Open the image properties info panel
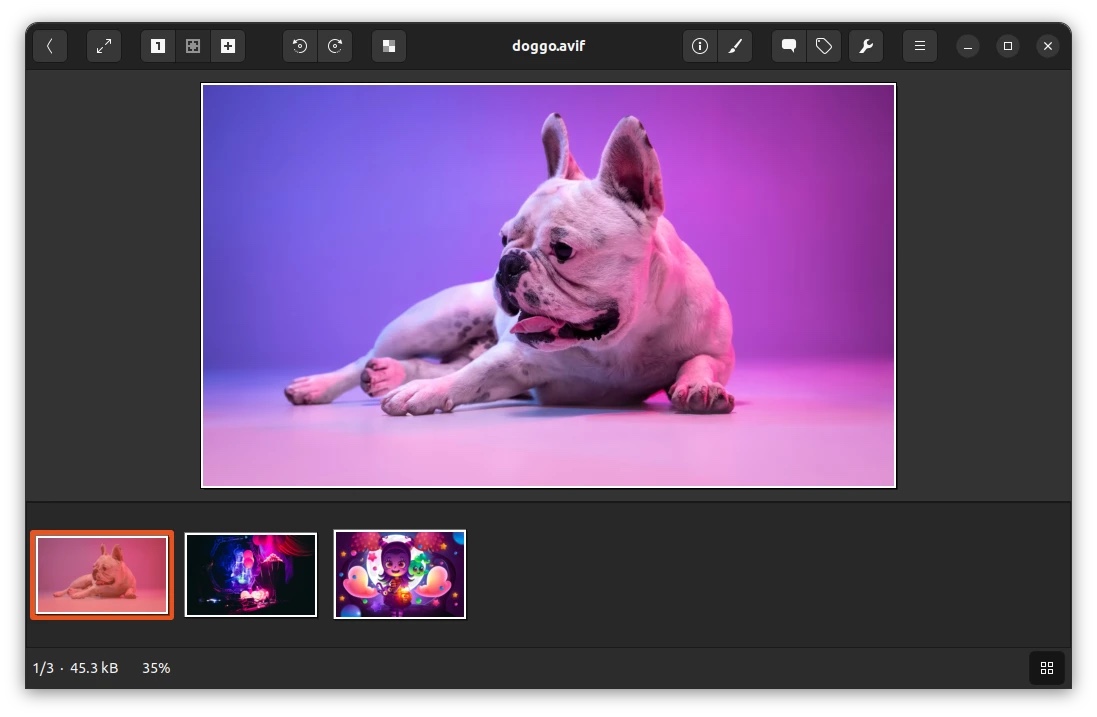 [700, 46]
